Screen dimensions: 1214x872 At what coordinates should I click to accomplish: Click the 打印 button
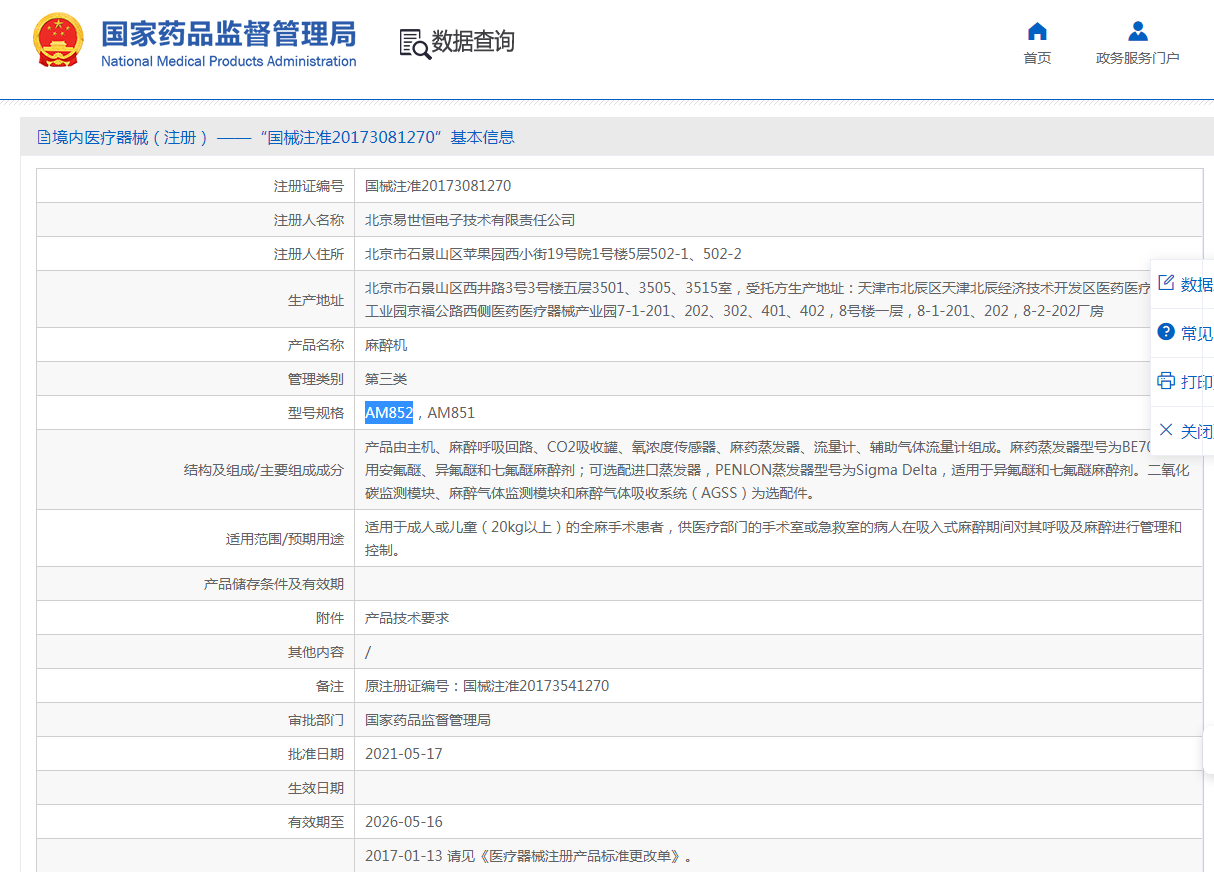pyautogui.click(x=1196, y=382)
